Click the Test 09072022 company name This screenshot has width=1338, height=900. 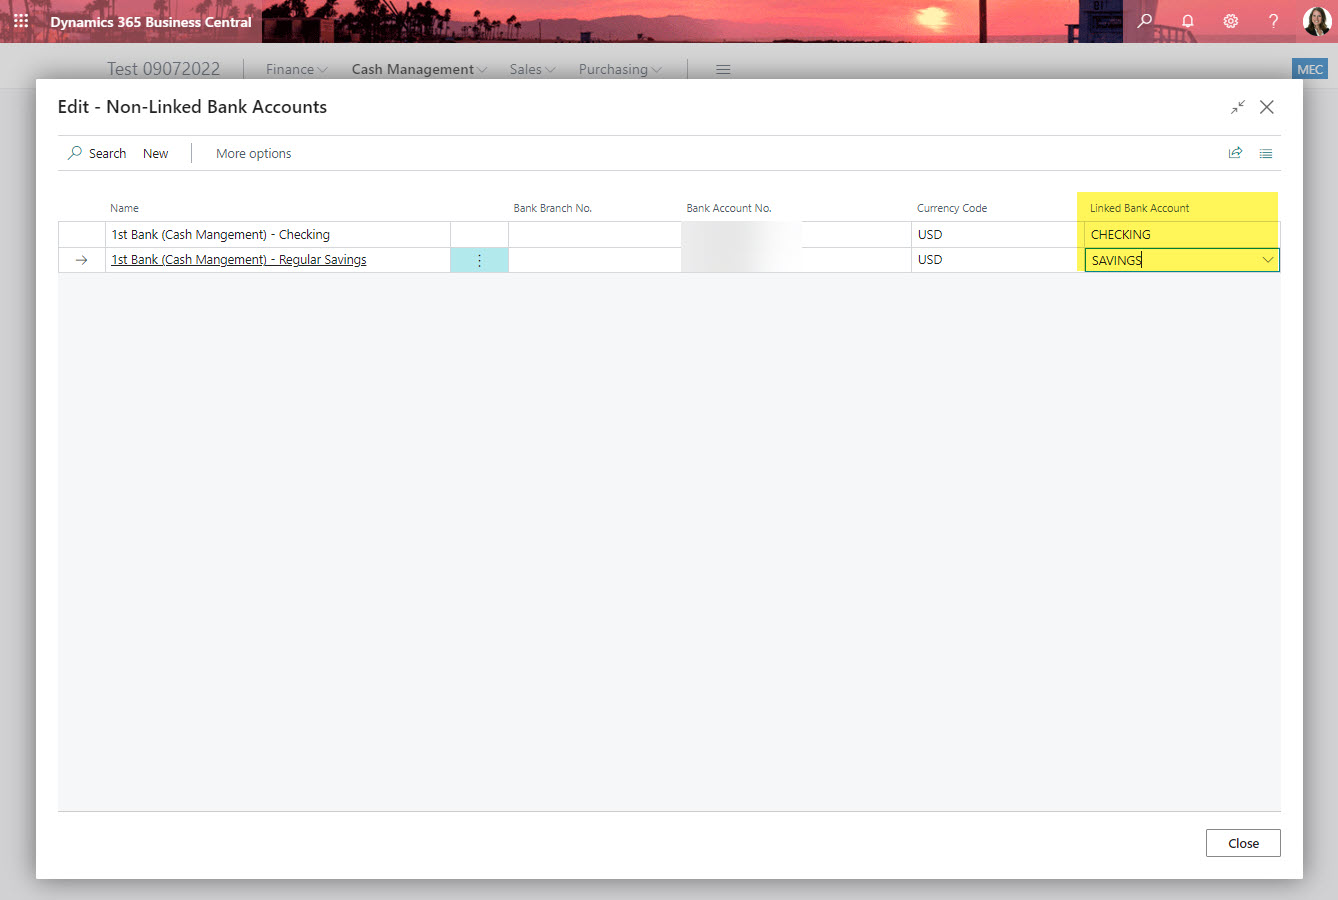point(163,69)
